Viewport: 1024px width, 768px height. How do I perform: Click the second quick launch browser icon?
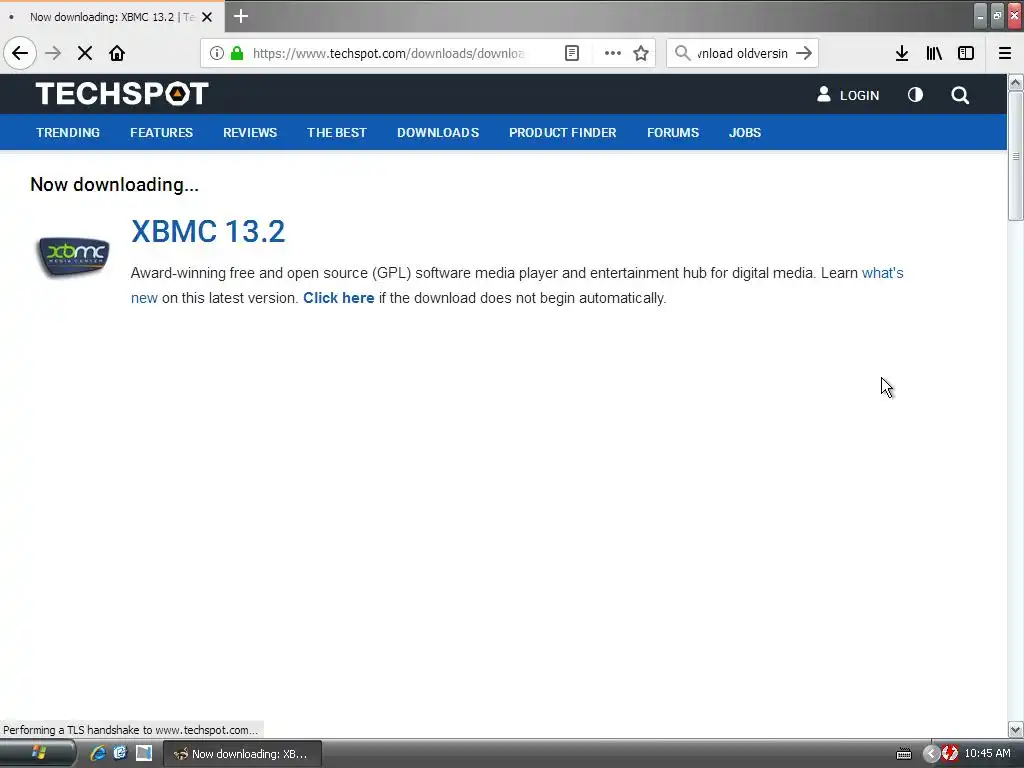tap(120, 754)
